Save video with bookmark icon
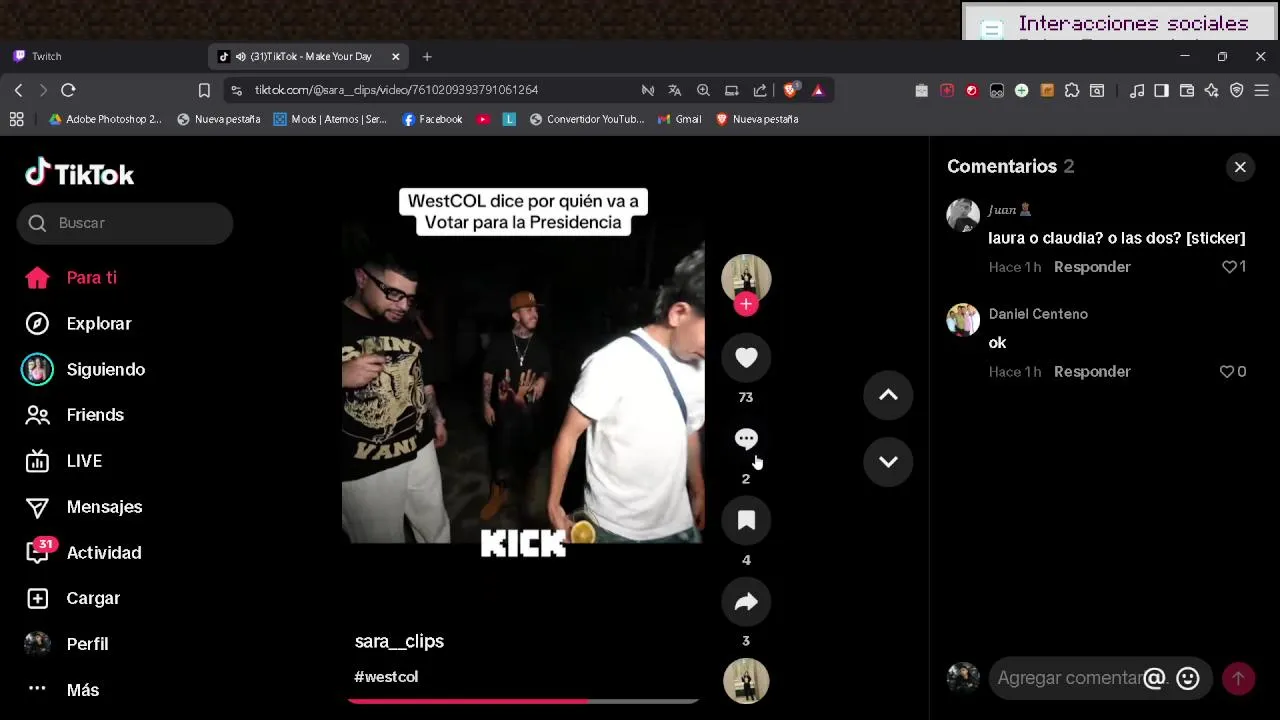This screenshot has height=720, width=1280. (x=746, y=520)
